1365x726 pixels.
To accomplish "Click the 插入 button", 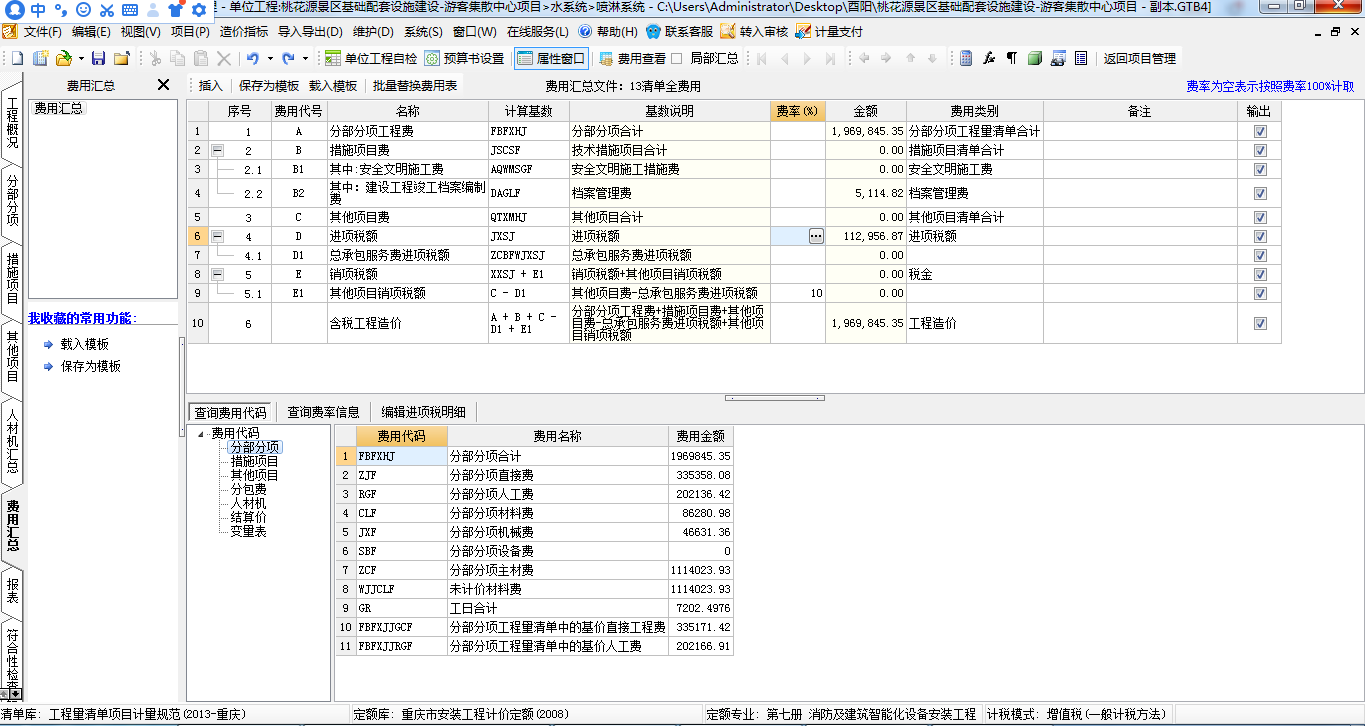I will point(211,86).
